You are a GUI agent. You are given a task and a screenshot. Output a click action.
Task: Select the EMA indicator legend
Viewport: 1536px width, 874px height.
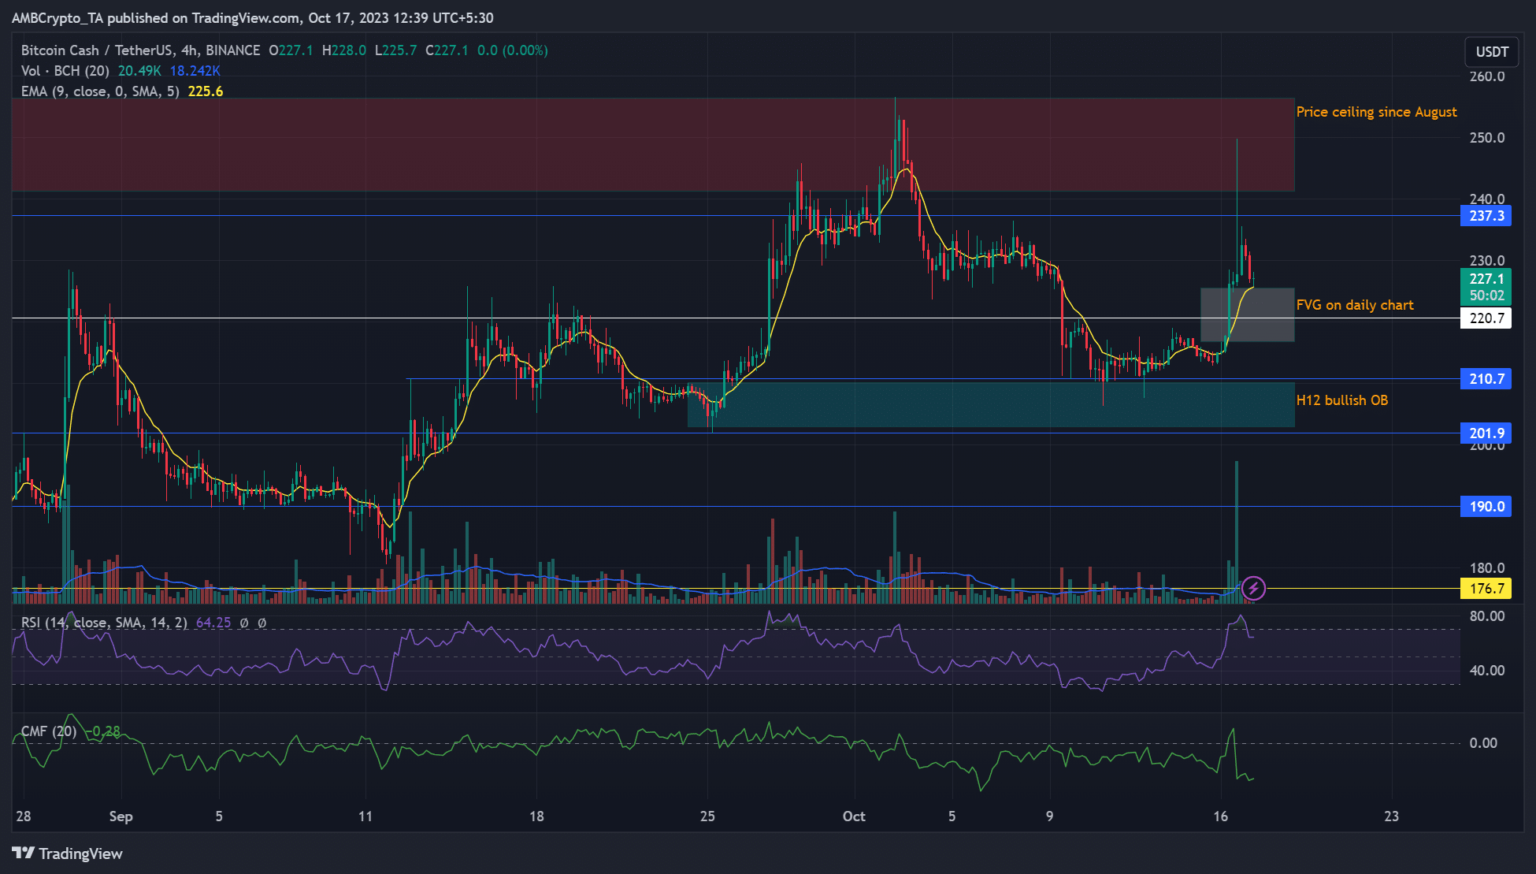[x=100, y=91]
